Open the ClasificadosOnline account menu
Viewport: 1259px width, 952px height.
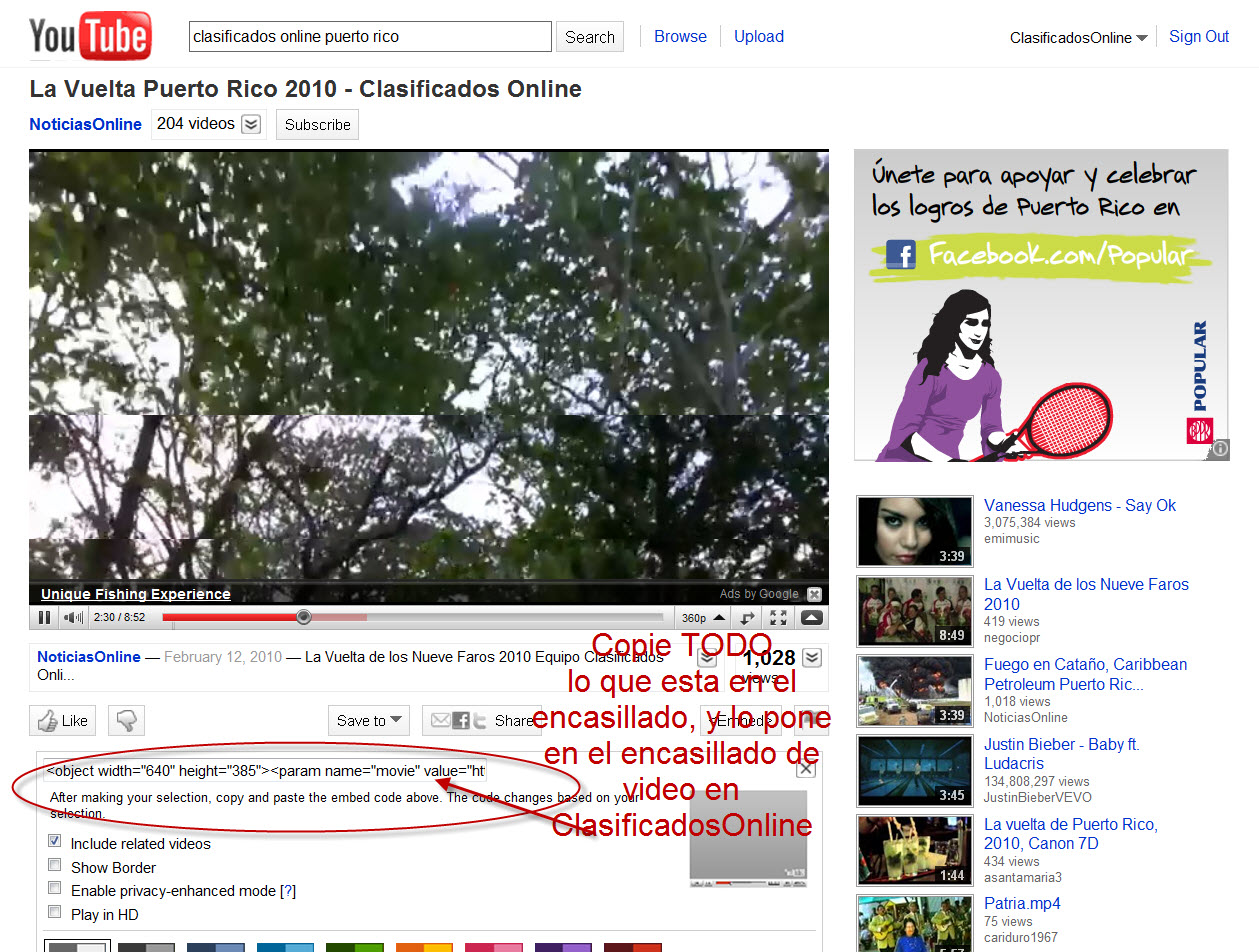click(x=1078, y=38)
